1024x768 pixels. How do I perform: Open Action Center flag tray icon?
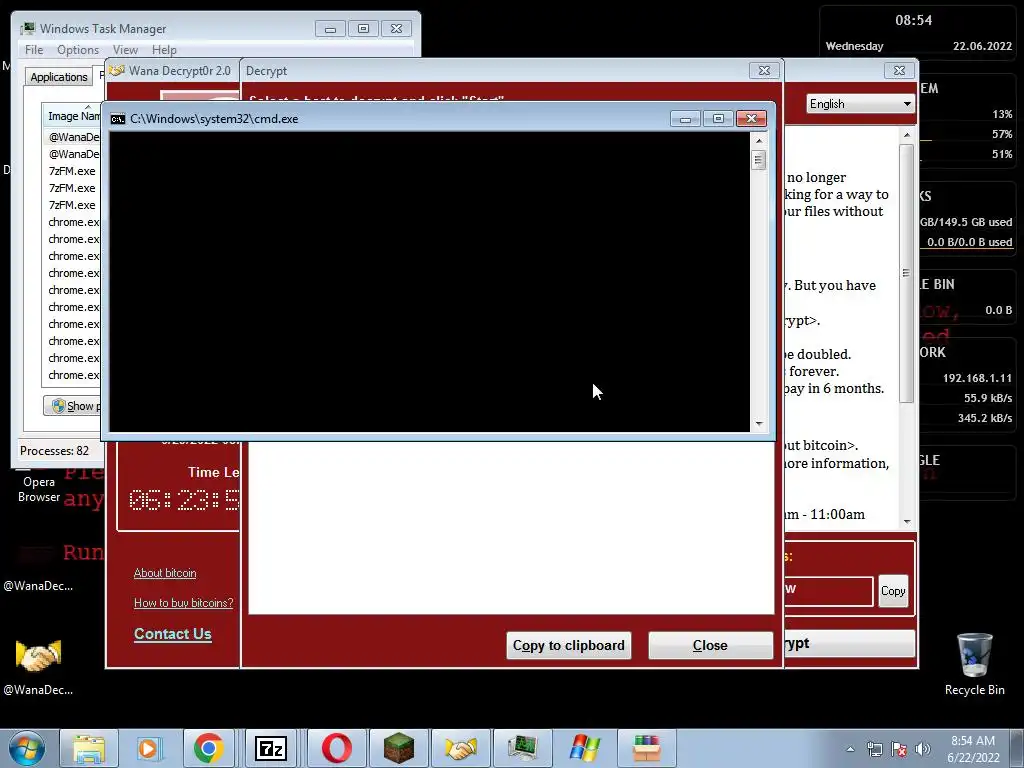pyautogui.click(x=899, y=749)
